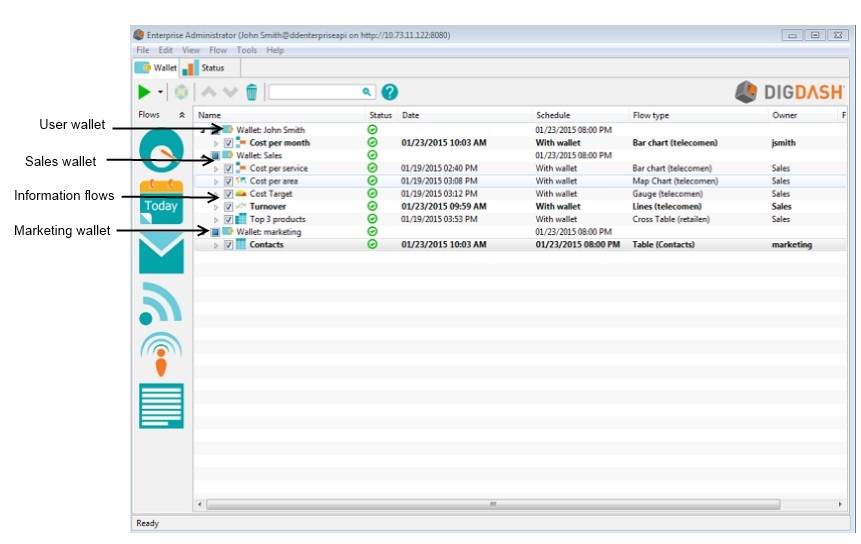Move flow up with the up arrow icon

pyautogui.click(x=209, y=92)
